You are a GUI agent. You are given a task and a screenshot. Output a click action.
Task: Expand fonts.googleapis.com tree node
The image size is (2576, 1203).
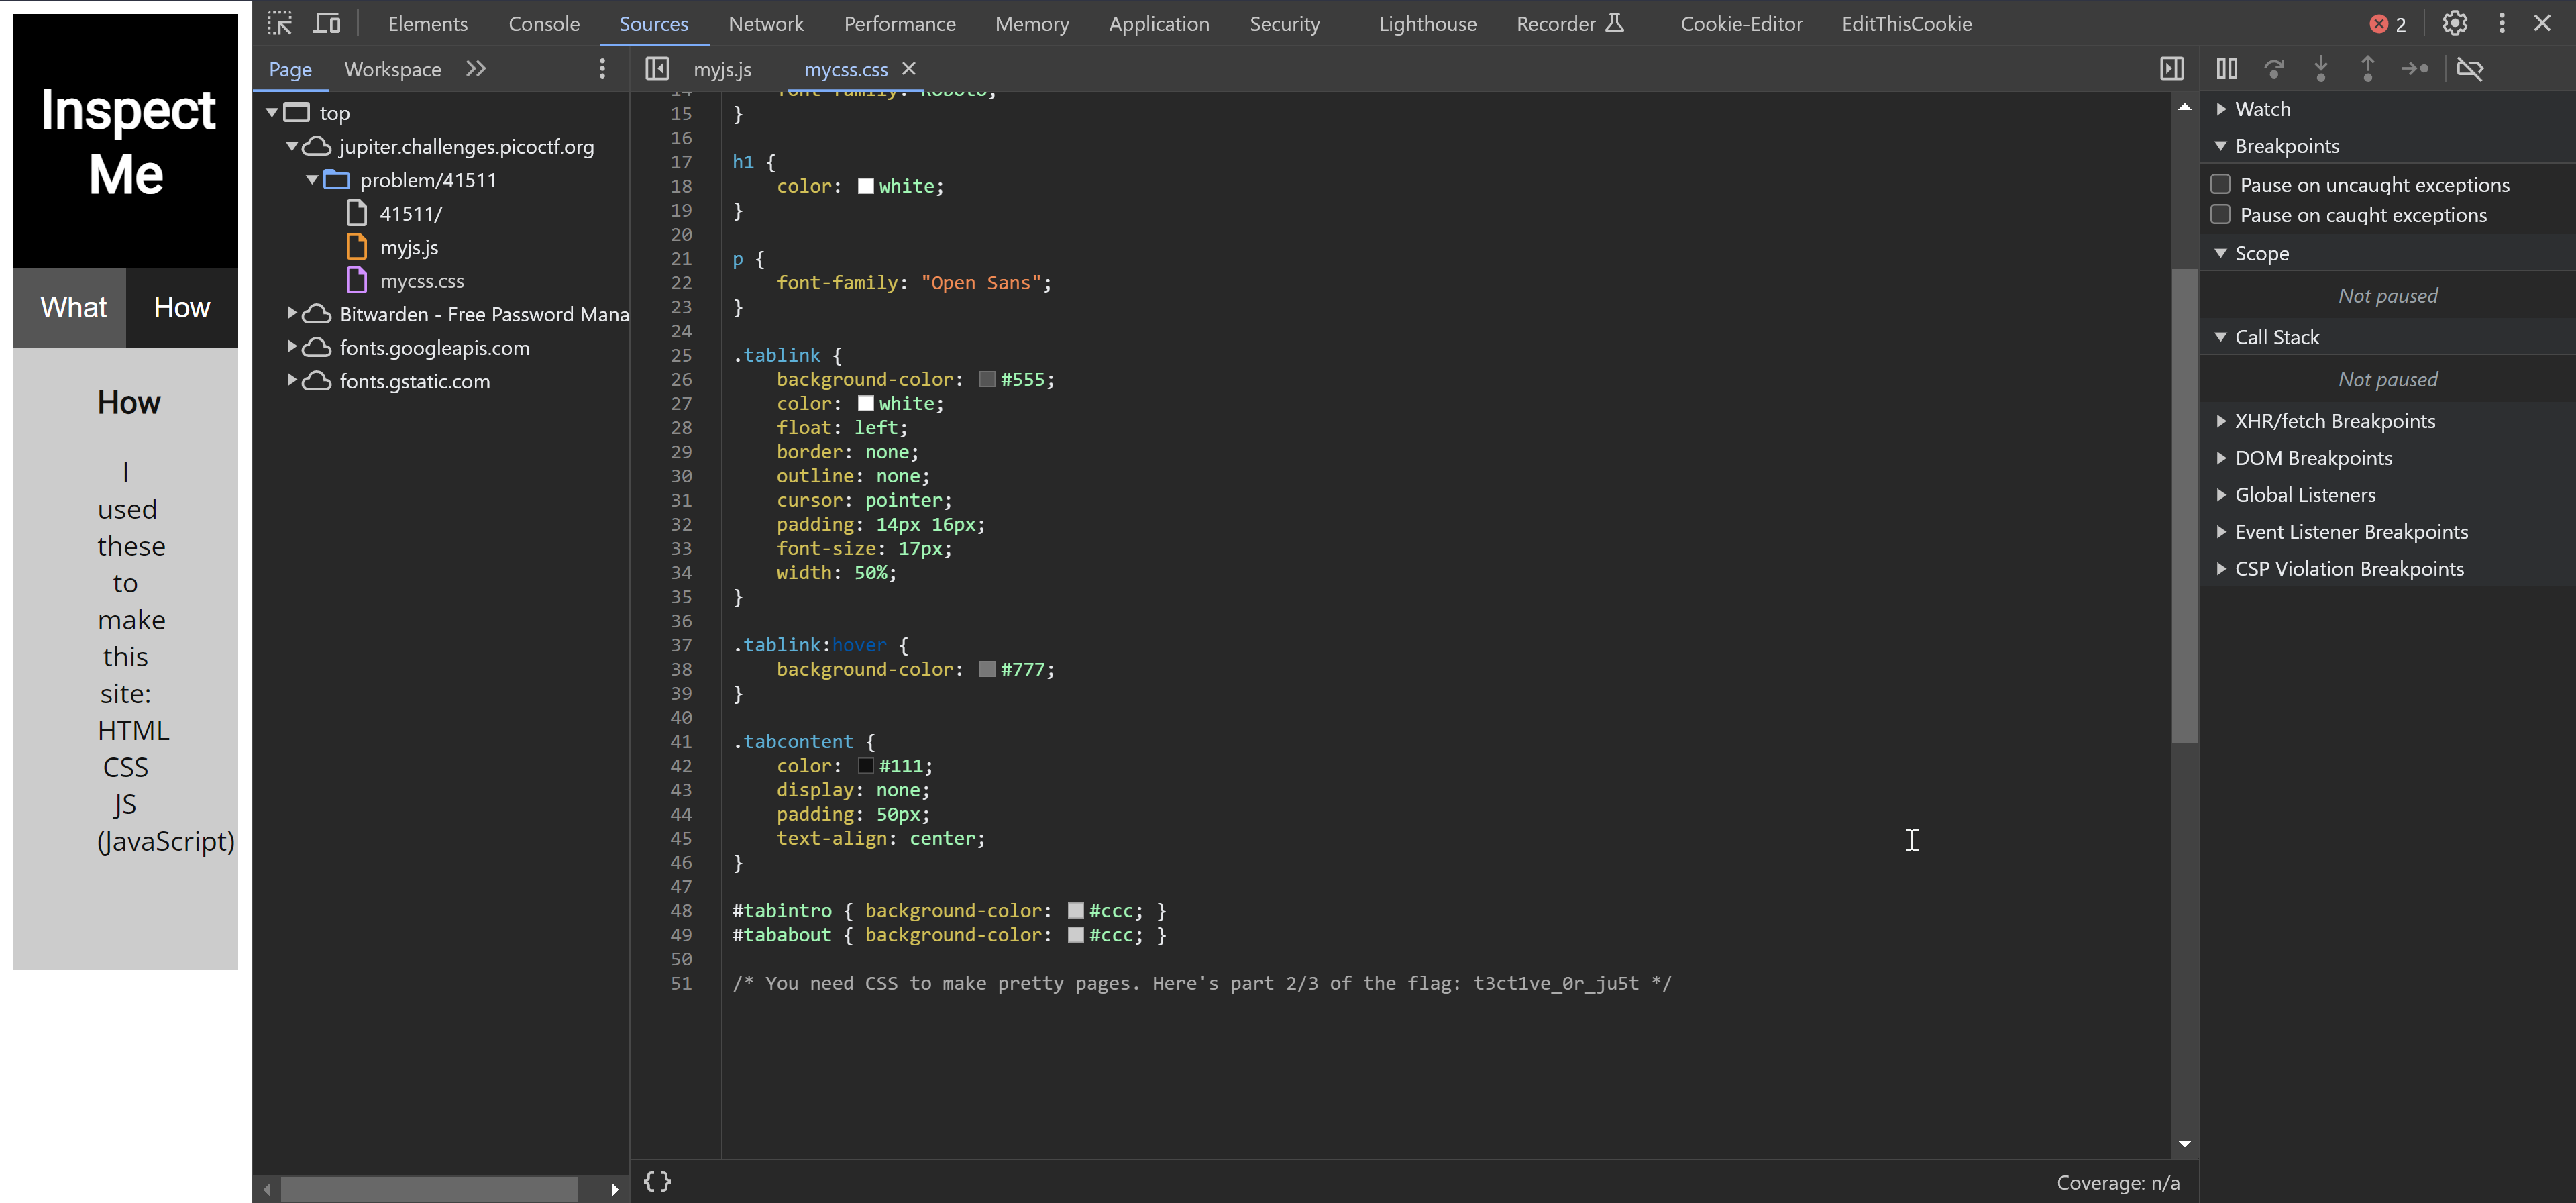pyautogui.click(x=292, y=347)
